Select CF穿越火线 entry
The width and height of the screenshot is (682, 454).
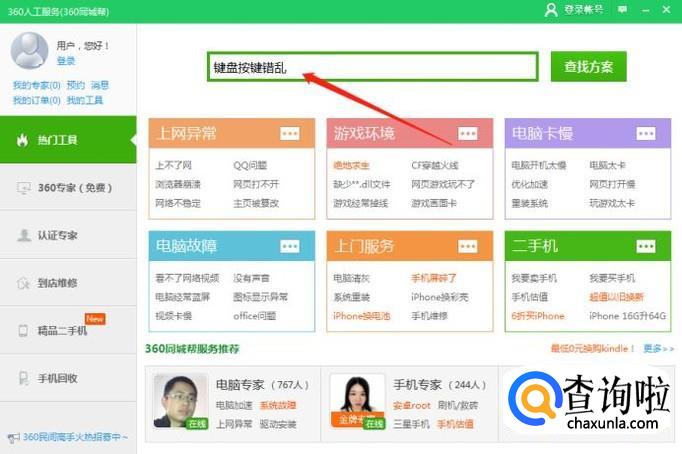pyautogui.click(x=435, y=165)
